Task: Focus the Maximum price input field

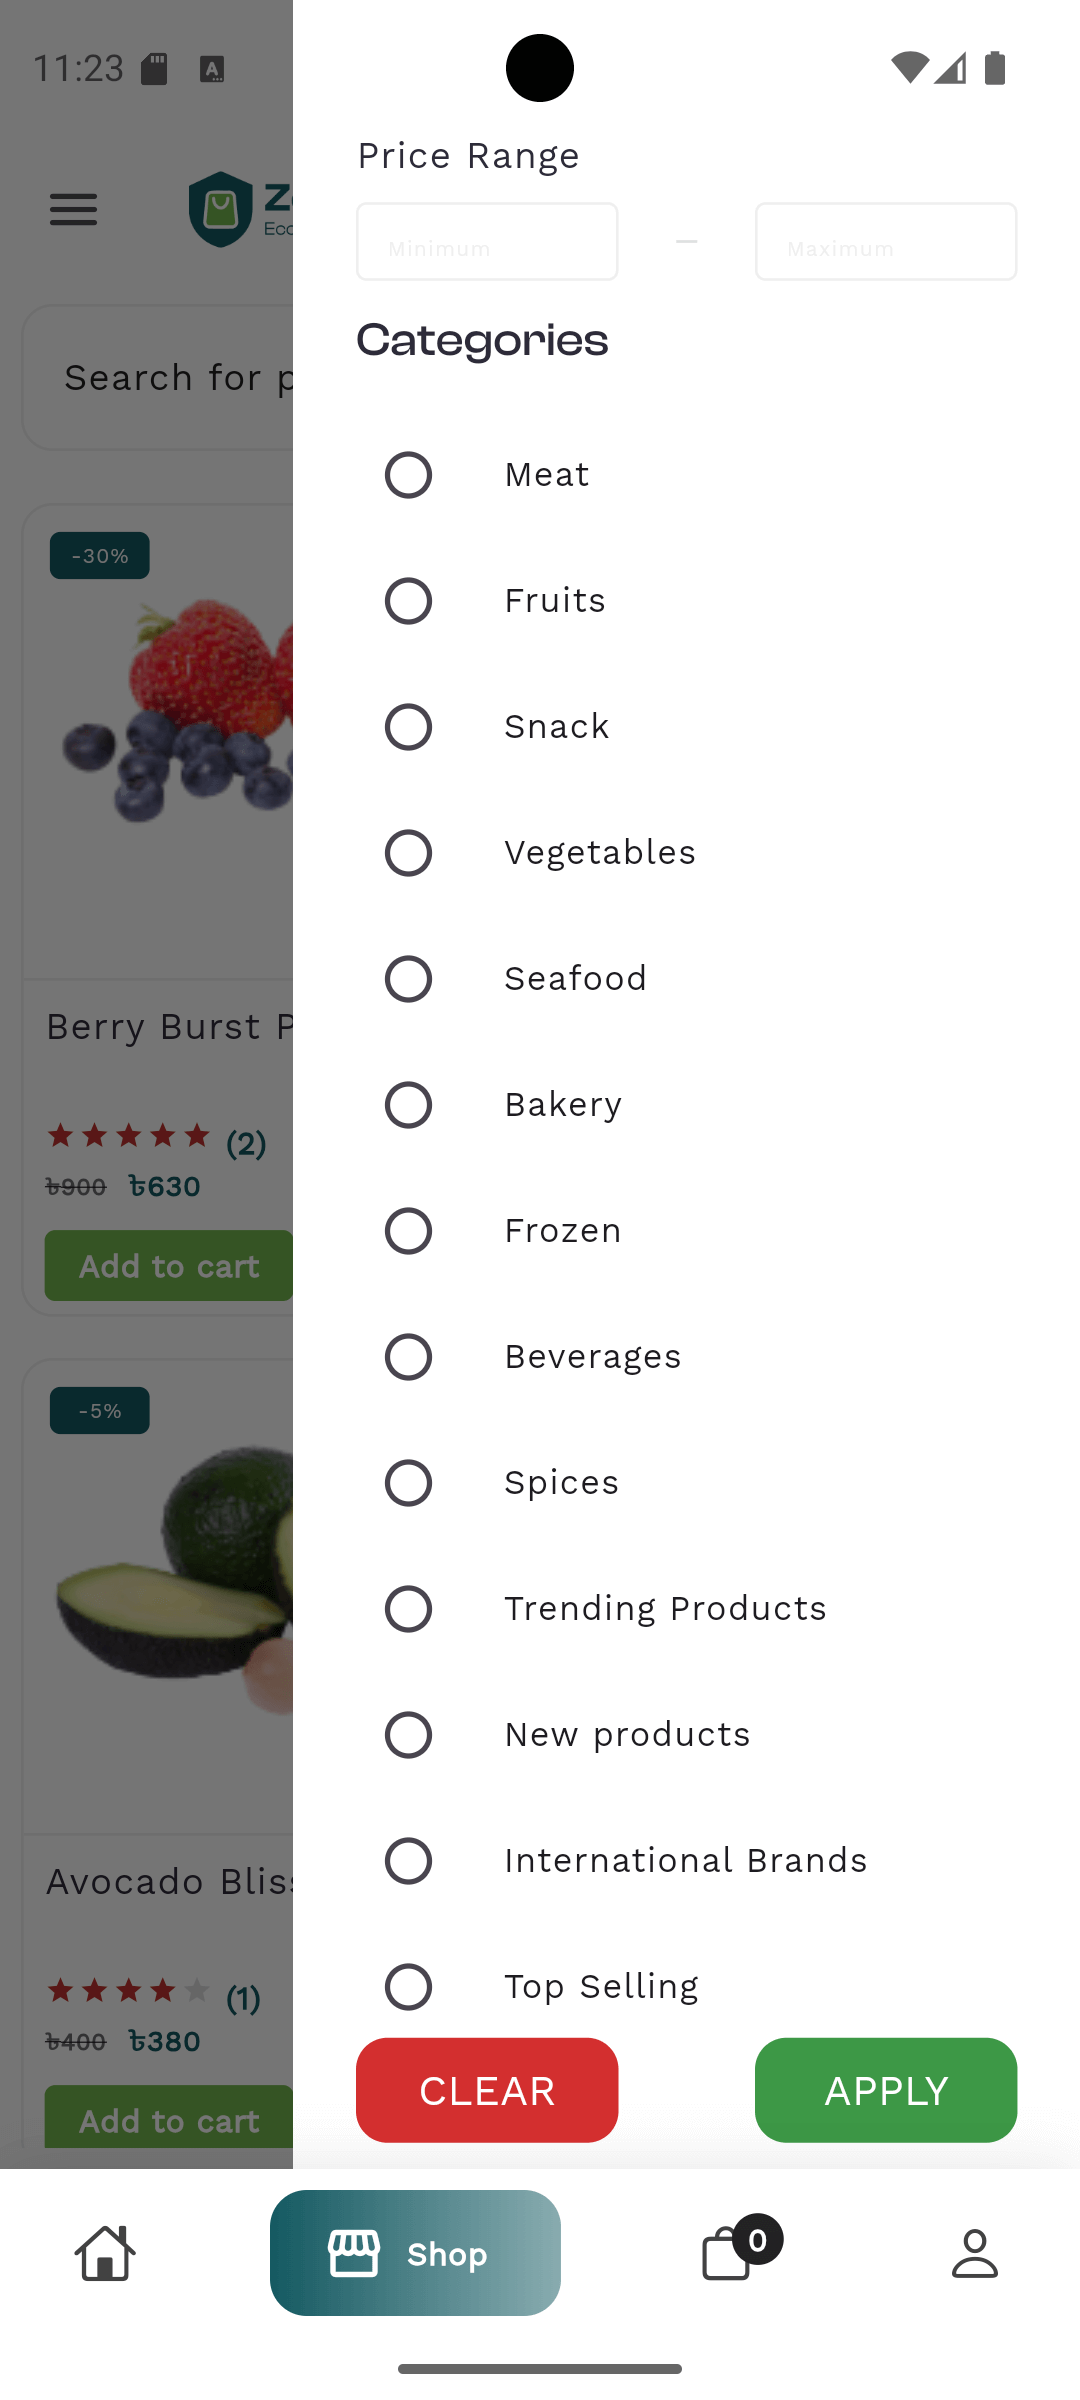Action: coord(885,242)
